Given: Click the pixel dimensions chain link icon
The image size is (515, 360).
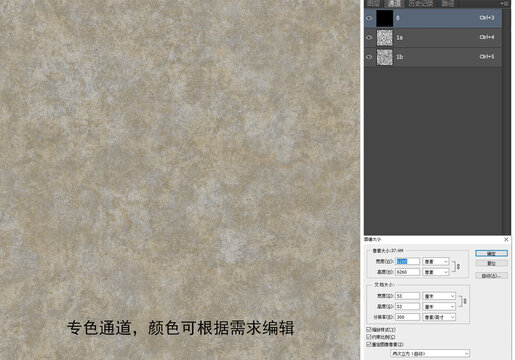Looking at the screenshot, I should [x=458, y=267].
